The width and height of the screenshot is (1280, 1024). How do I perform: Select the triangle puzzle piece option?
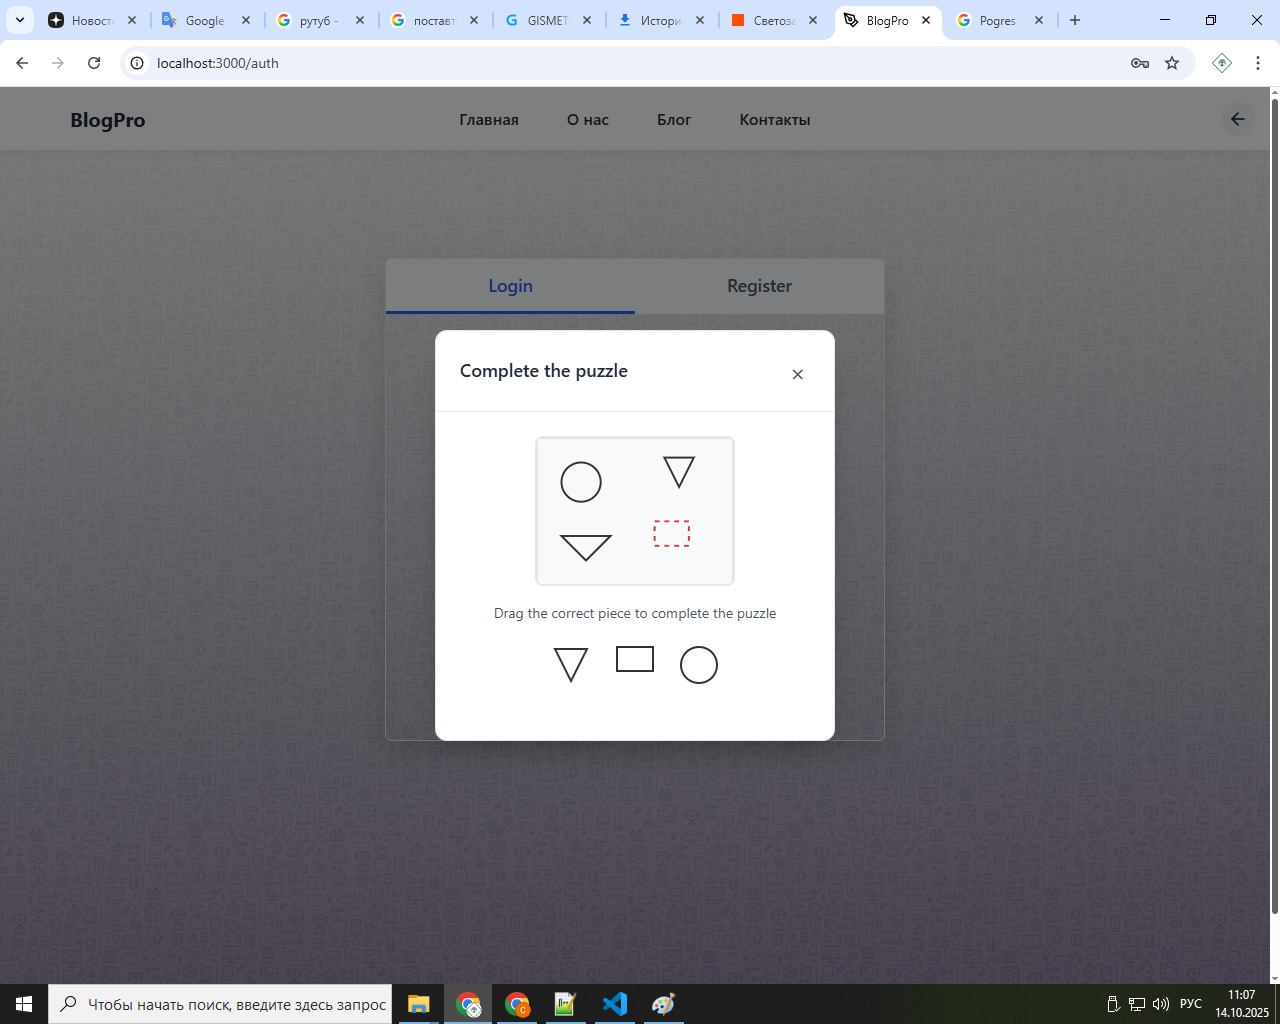(x=571, y=665)
